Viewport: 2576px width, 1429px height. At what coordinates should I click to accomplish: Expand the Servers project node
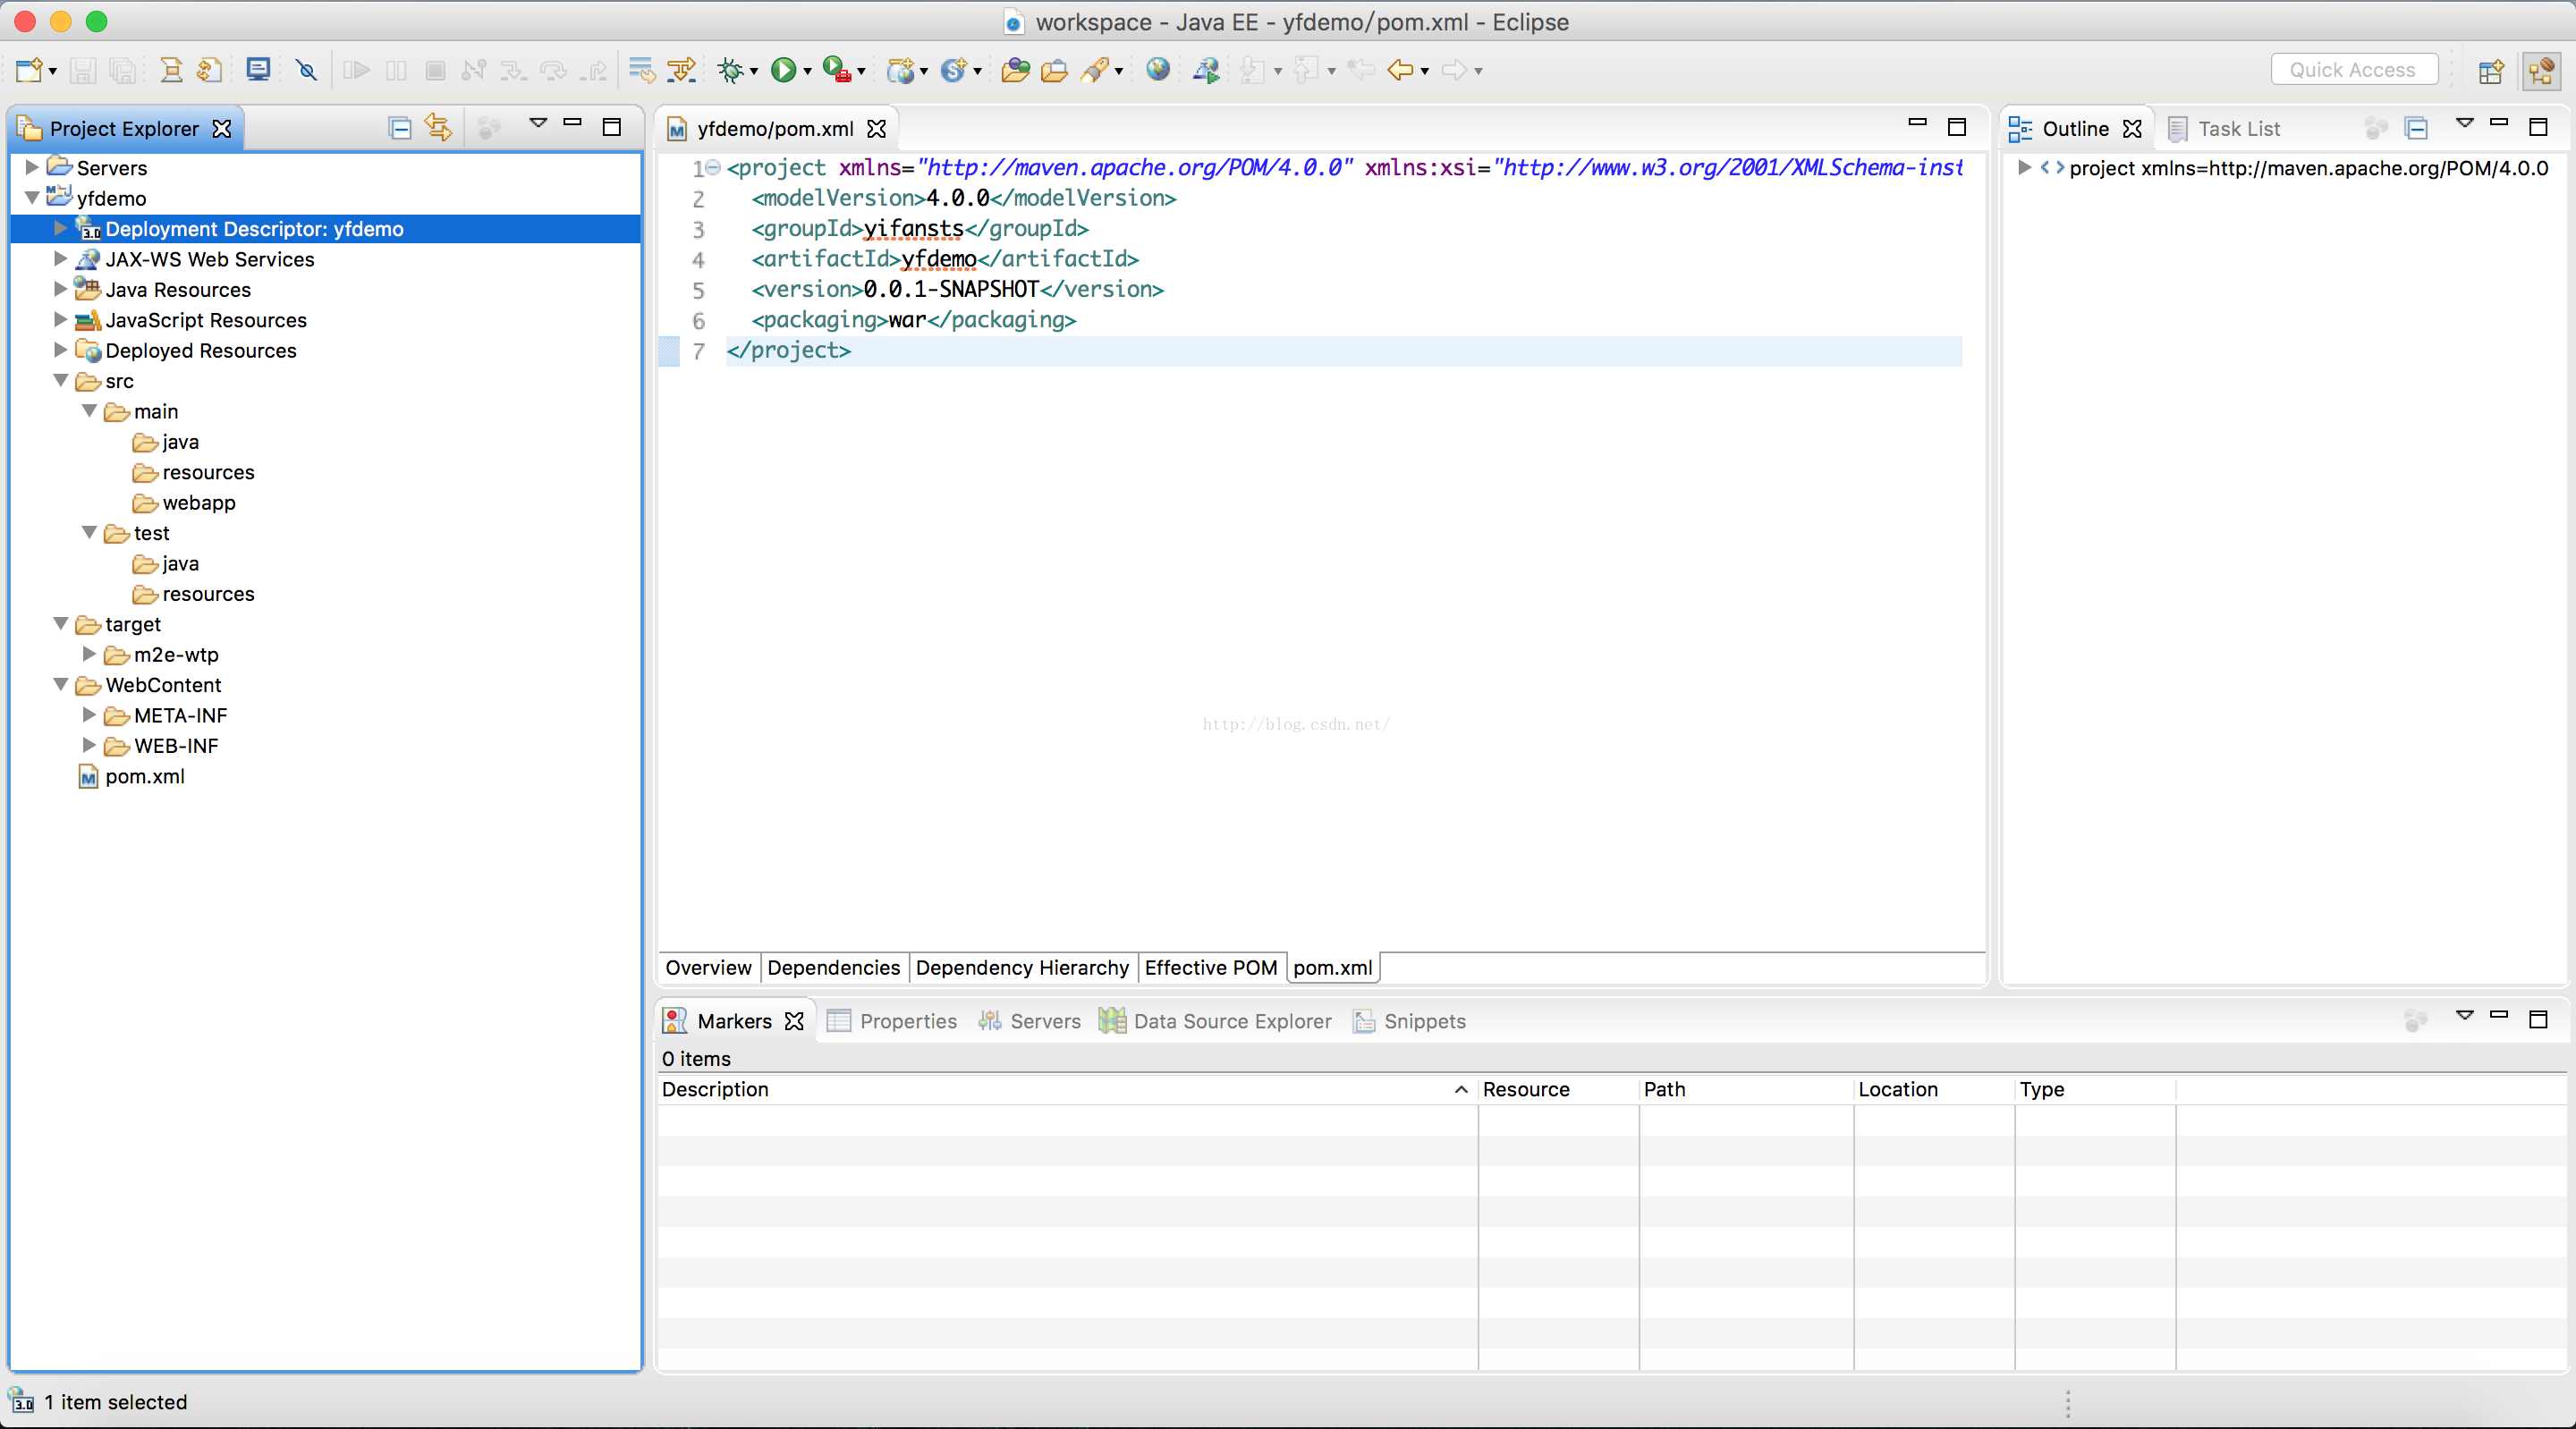32,167
